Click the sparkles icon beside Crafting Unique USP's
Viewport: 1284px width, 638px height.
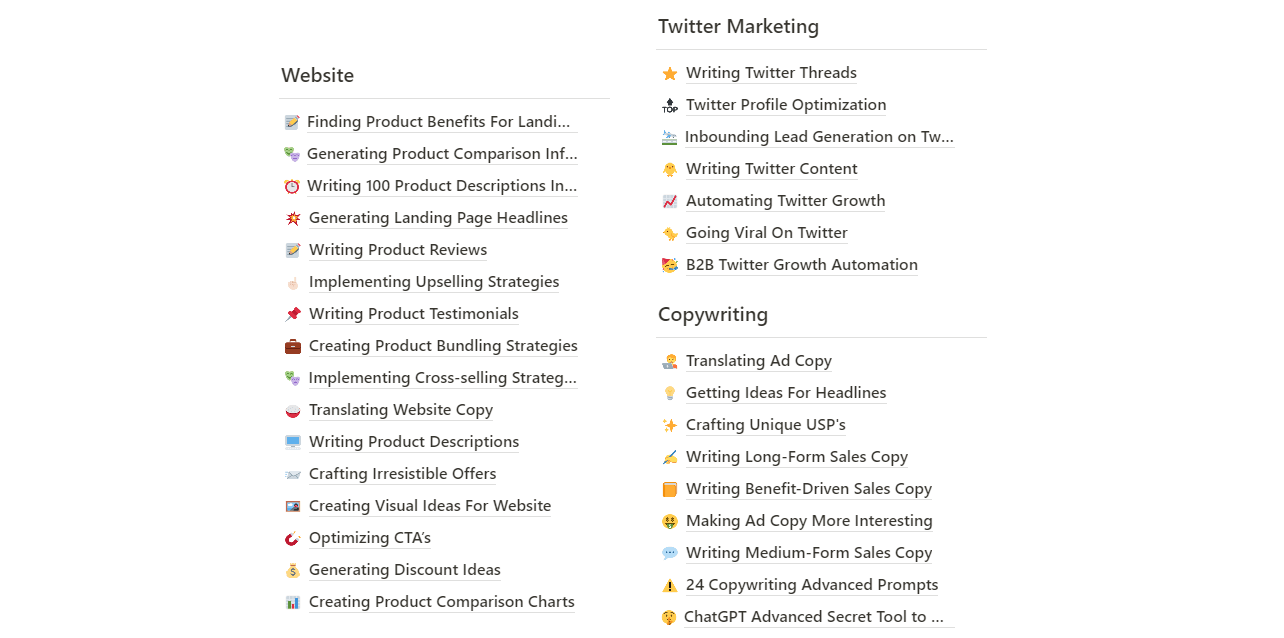tap(670, 425)
